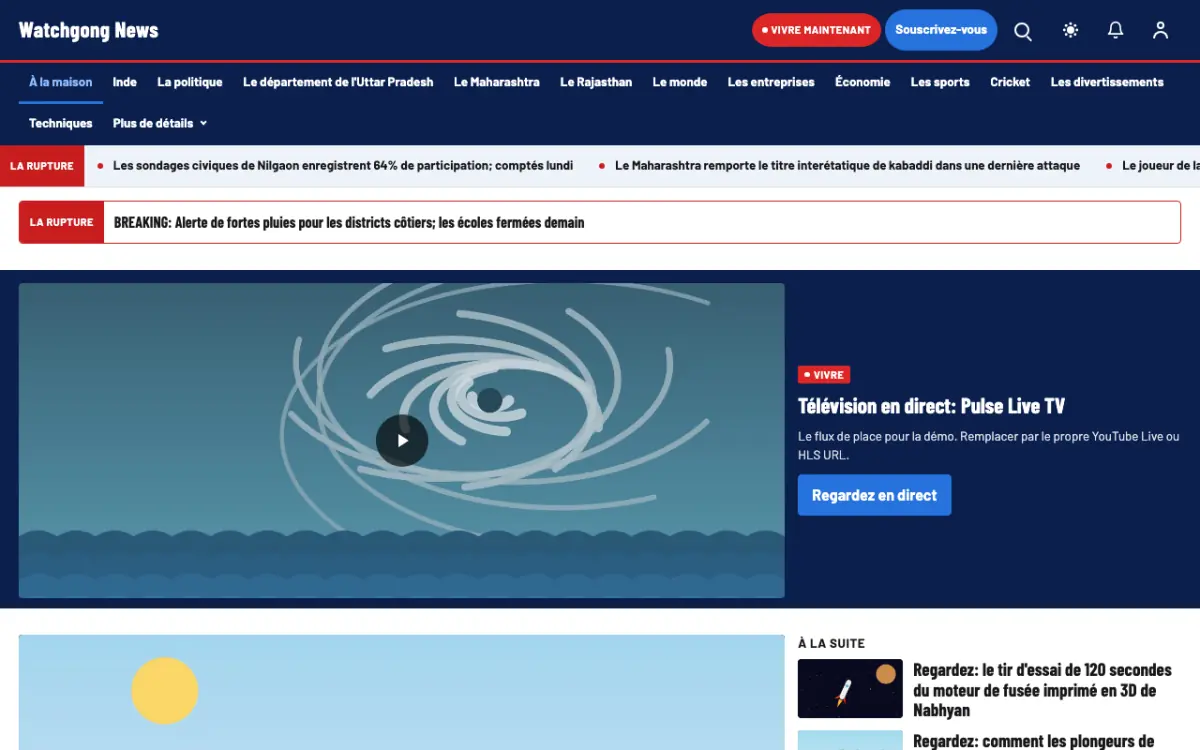Open the cyclone live video thumbnail

402,440
